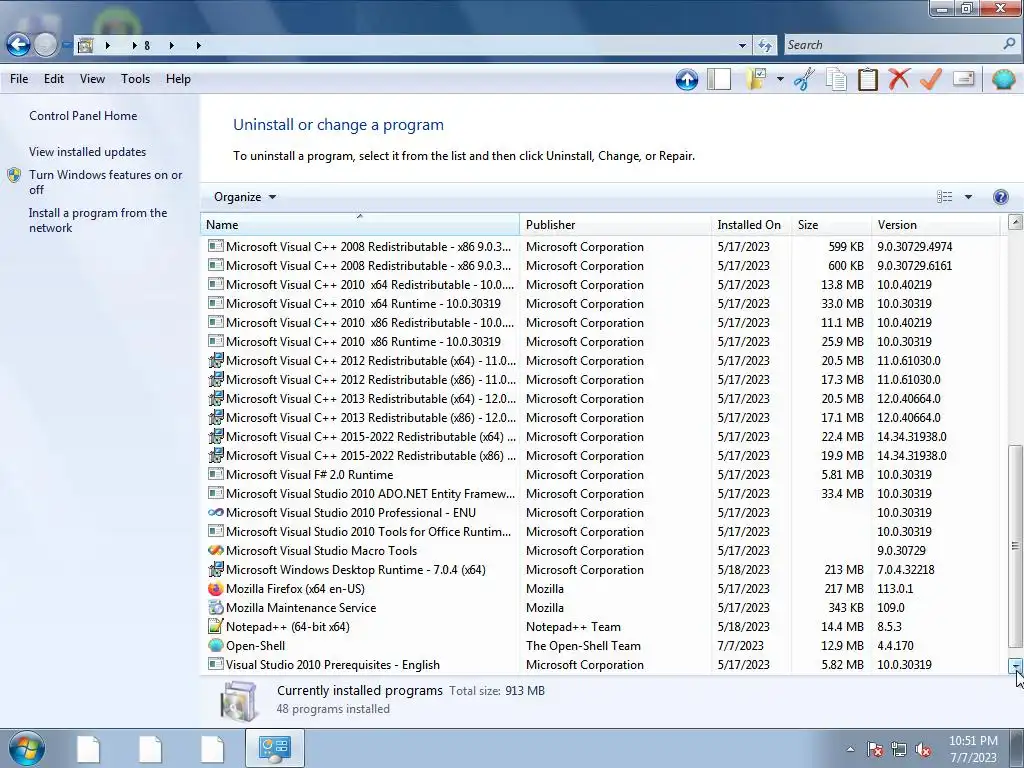Click the Cut scissors toolbar icon
The width and height of the screenshot is (1024, 768).
click(804, 80)
